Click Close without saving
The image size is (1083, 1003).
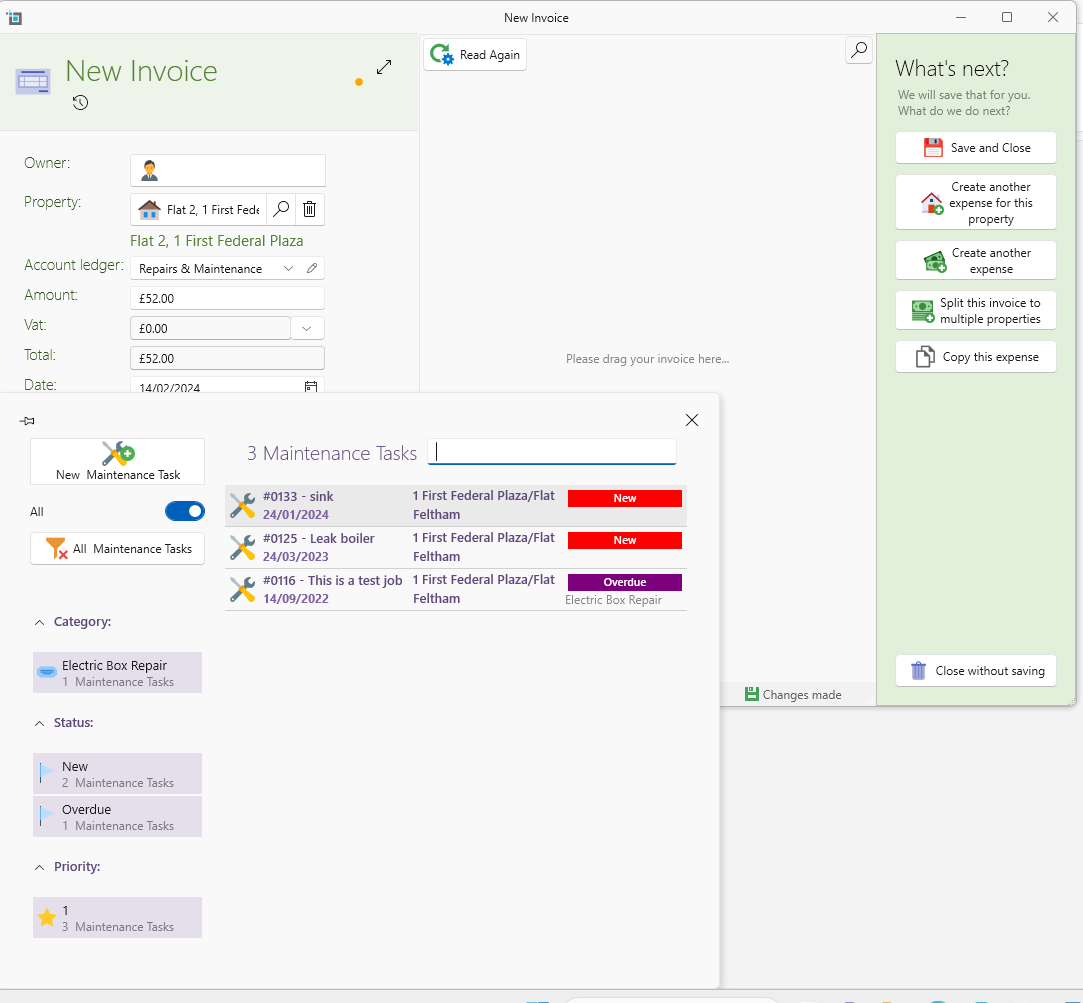coord(975,671)
